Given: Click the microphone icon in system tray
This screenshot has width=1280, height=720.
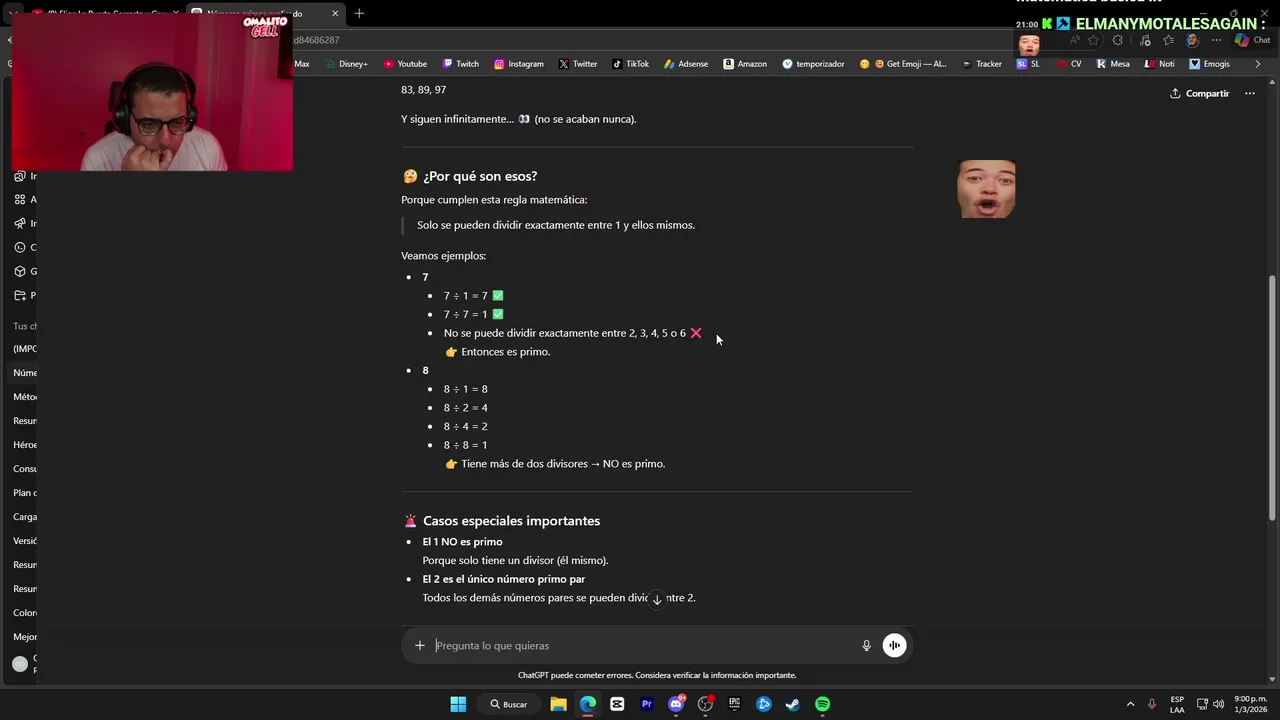Looking at the screenshot, I should [1152, 704].
